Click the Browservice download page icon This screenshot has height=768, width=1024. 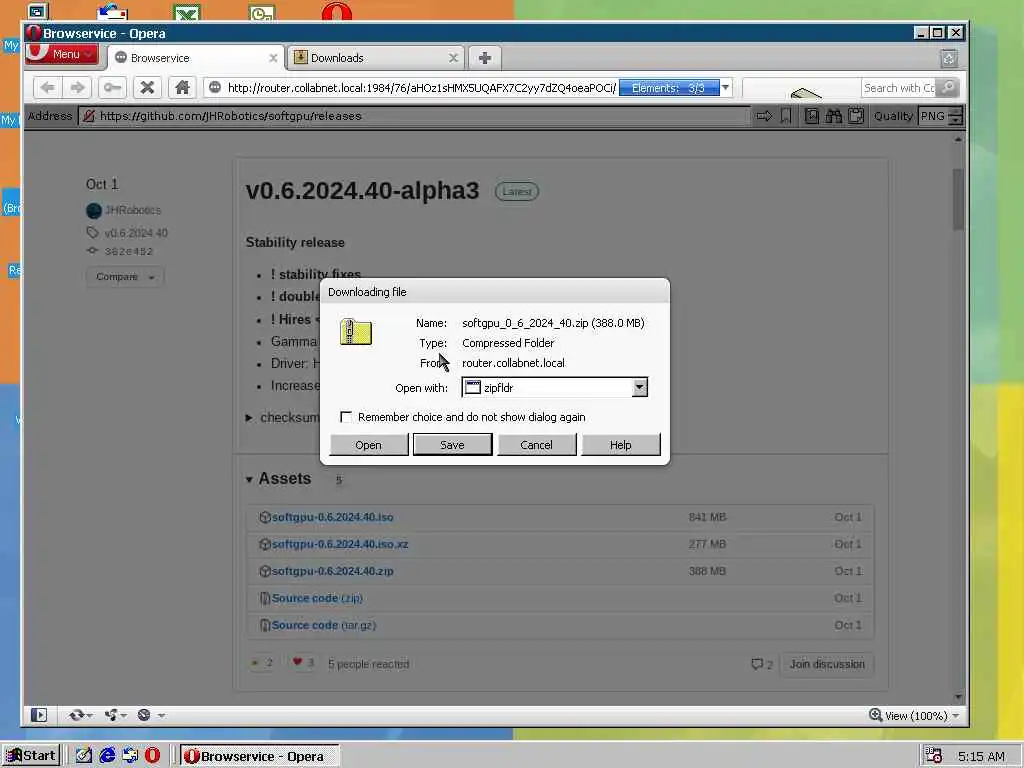(x=811, y=116)
